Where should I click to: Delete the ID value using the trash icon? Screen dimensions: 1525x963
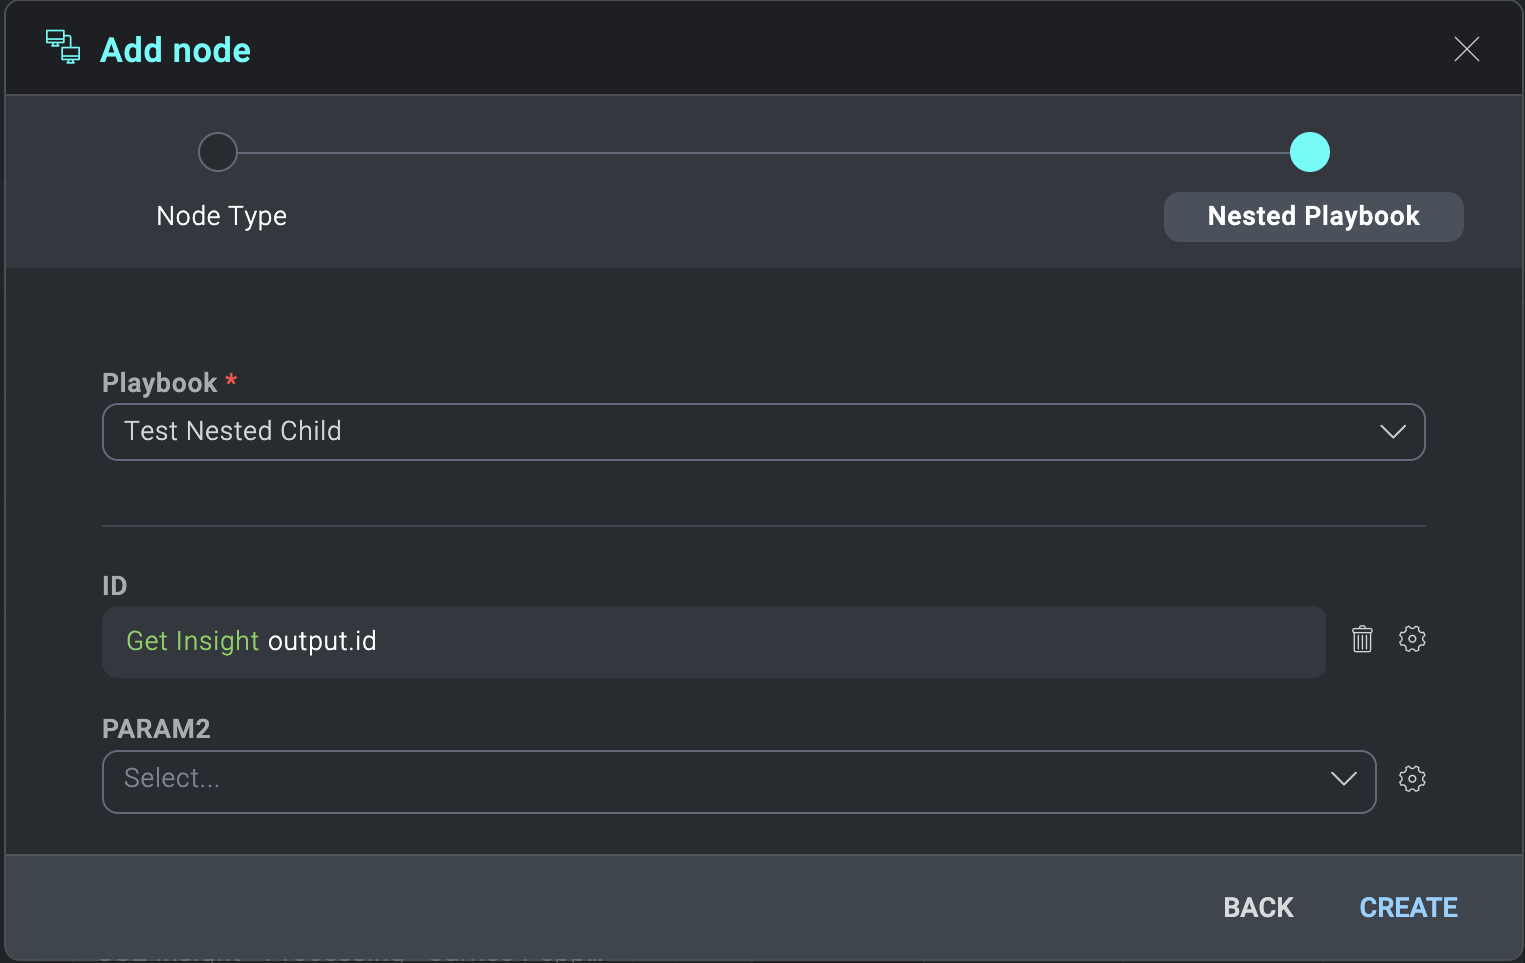[x=1362, y=639]
